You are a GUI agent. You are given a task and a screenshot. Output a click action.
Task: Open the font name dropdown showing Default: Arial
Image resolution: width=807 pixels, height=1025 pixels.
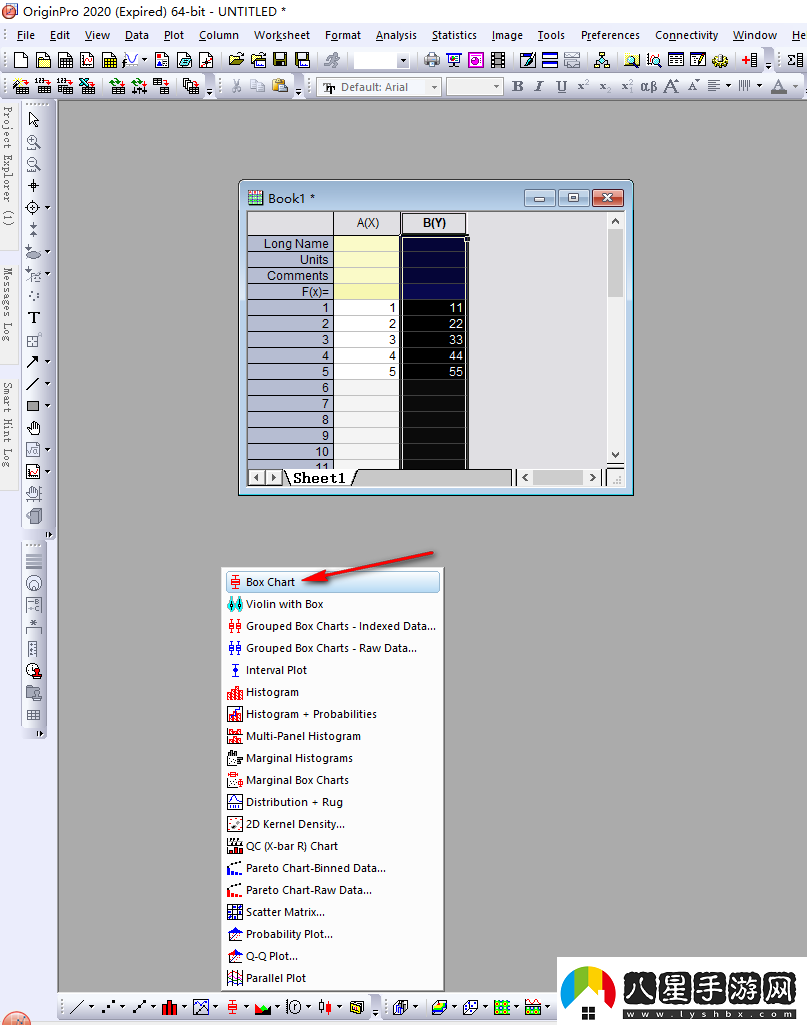[380, 87]
